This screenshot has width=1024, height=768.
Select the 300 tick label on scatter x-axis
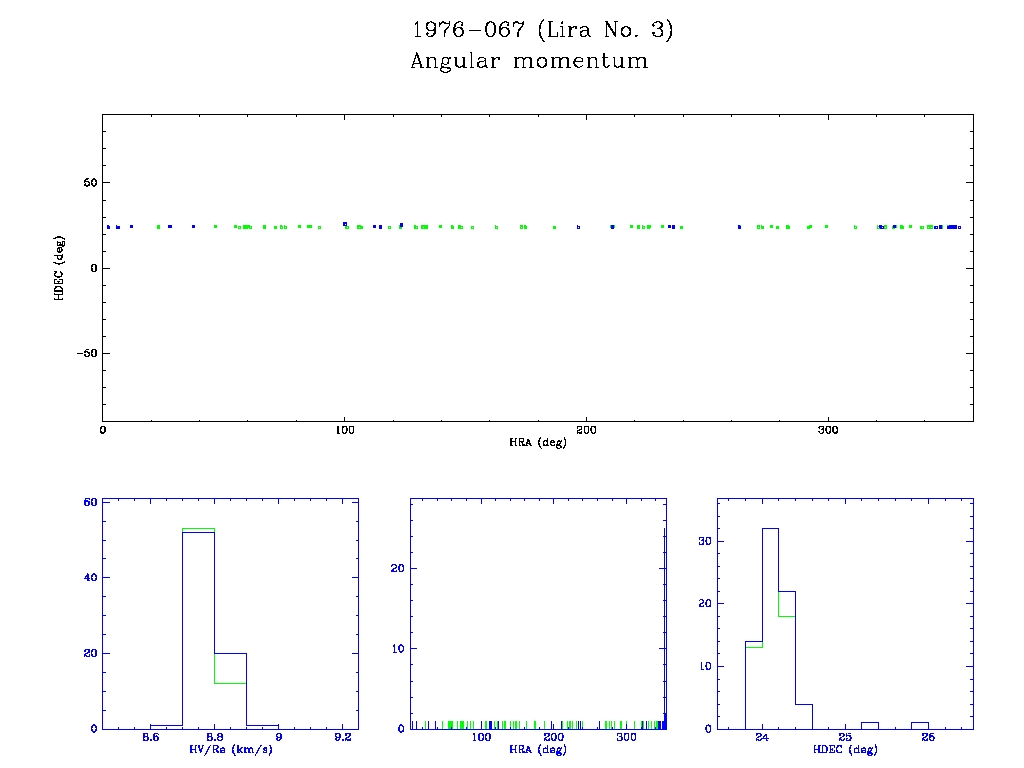click(828, 430)
